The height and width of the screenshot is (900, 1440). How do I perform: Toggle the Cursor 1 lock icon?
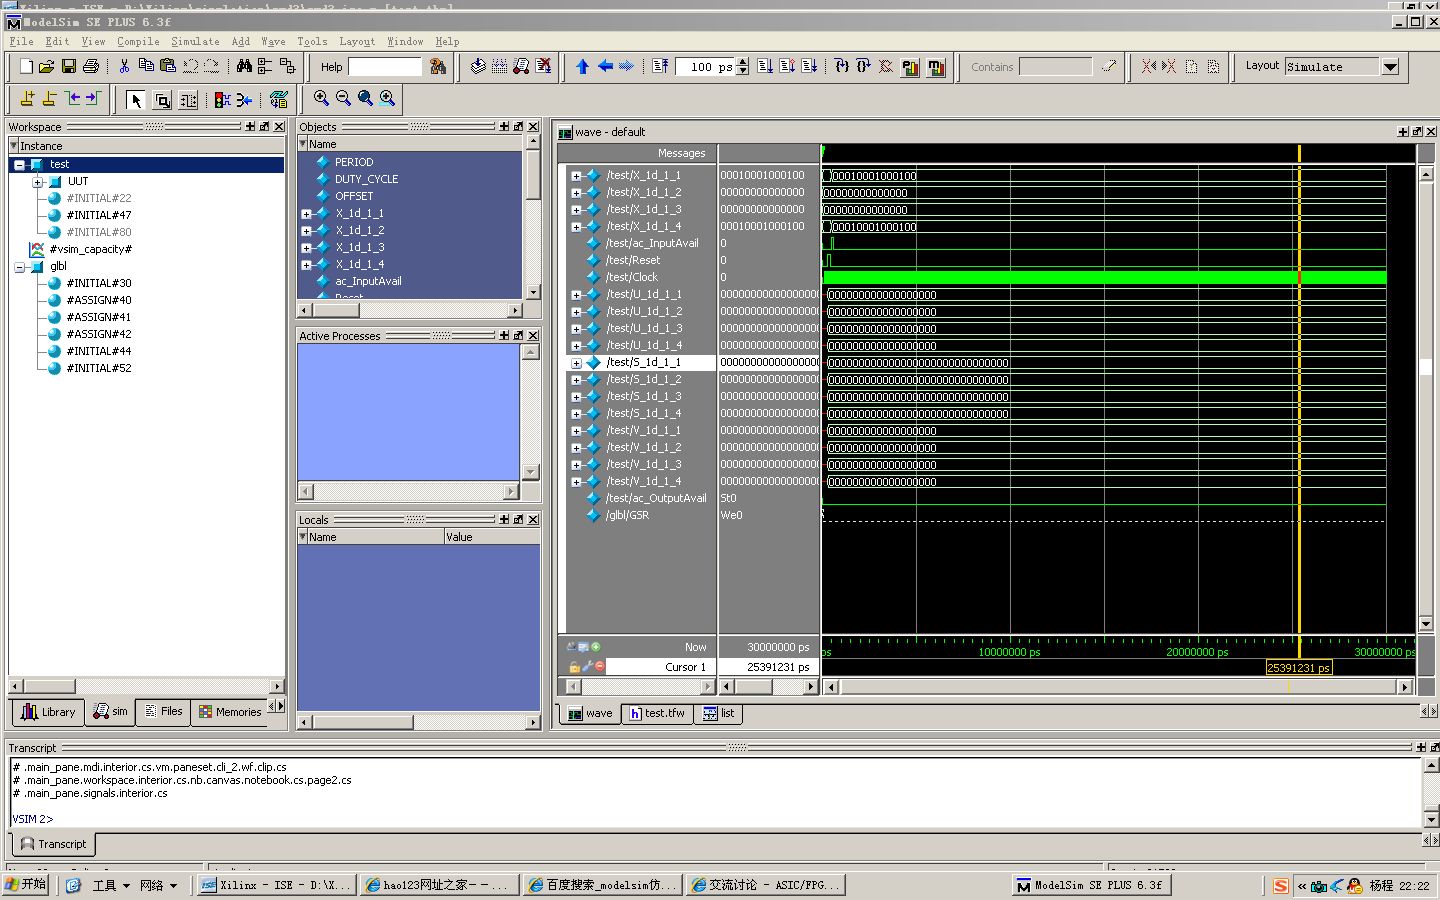pos(574,667)
